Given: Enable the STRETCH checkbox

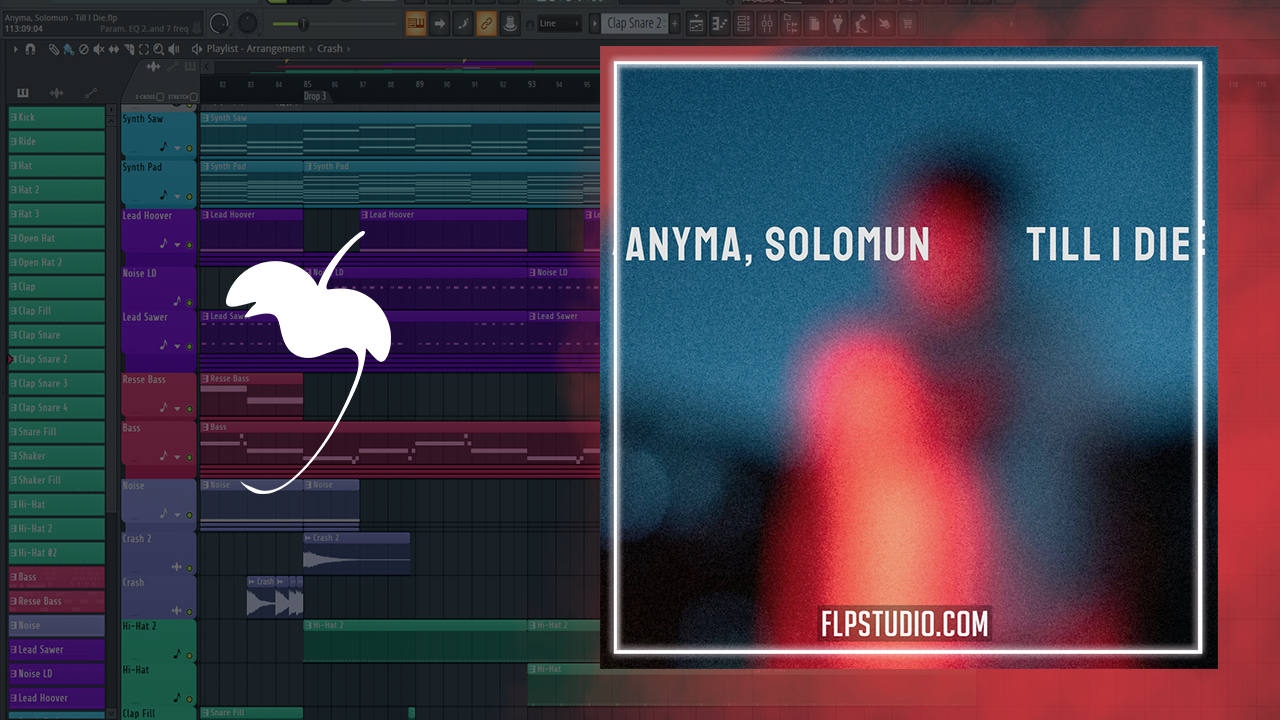Looking at the screenshot, I should 193,97.
